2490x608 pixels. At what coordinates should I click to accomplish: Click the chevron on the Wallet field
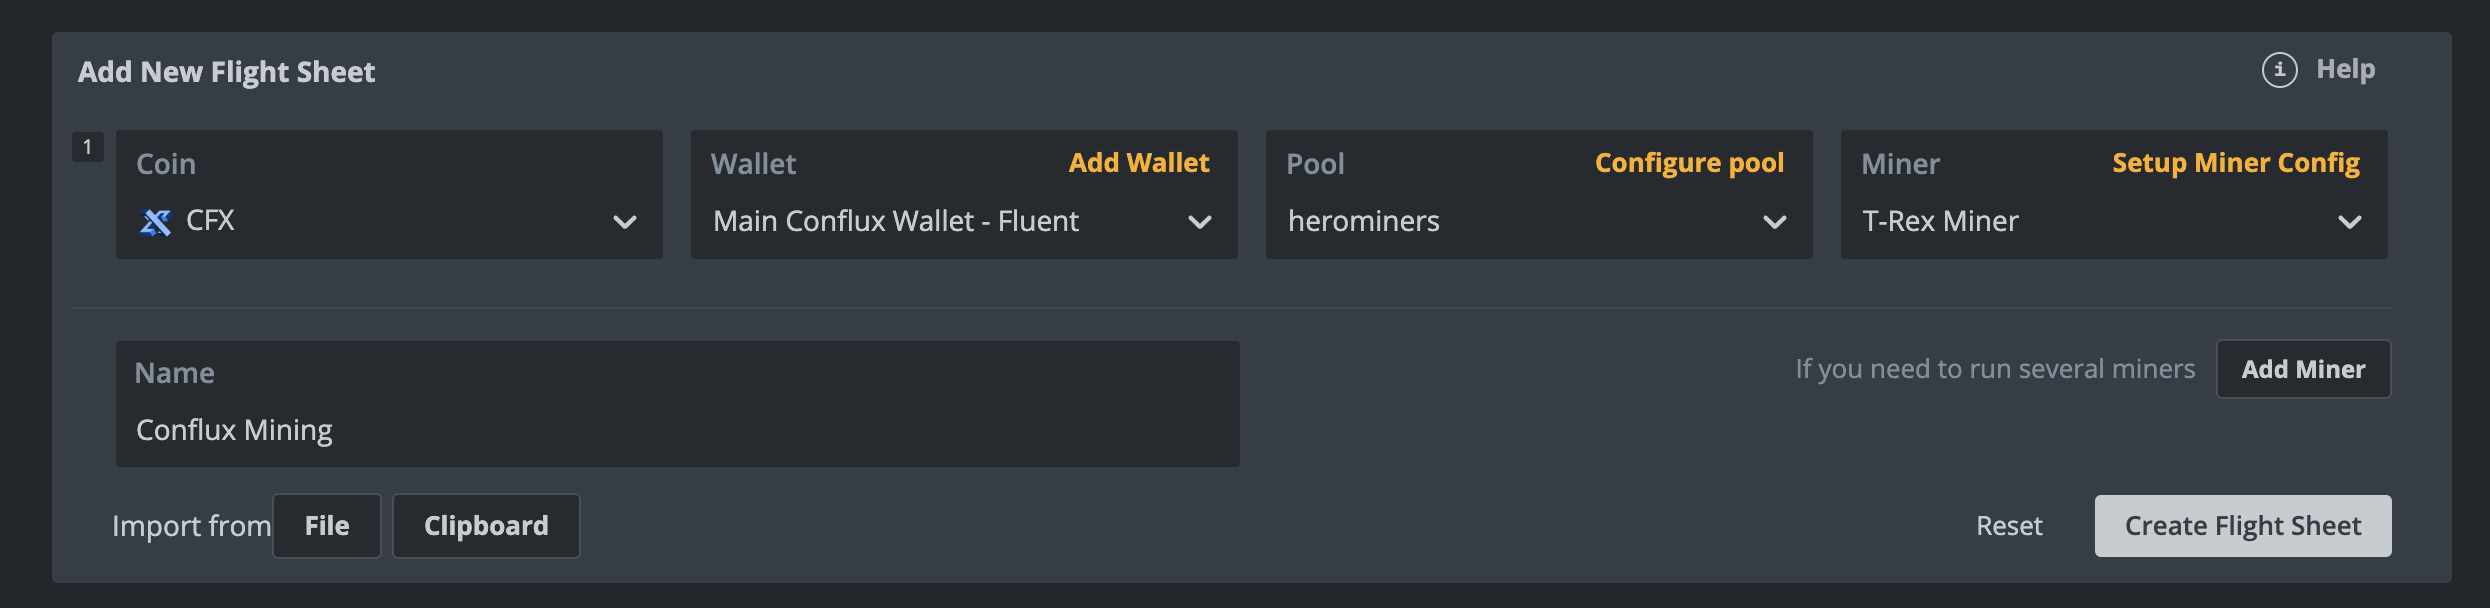point(1200,223)
